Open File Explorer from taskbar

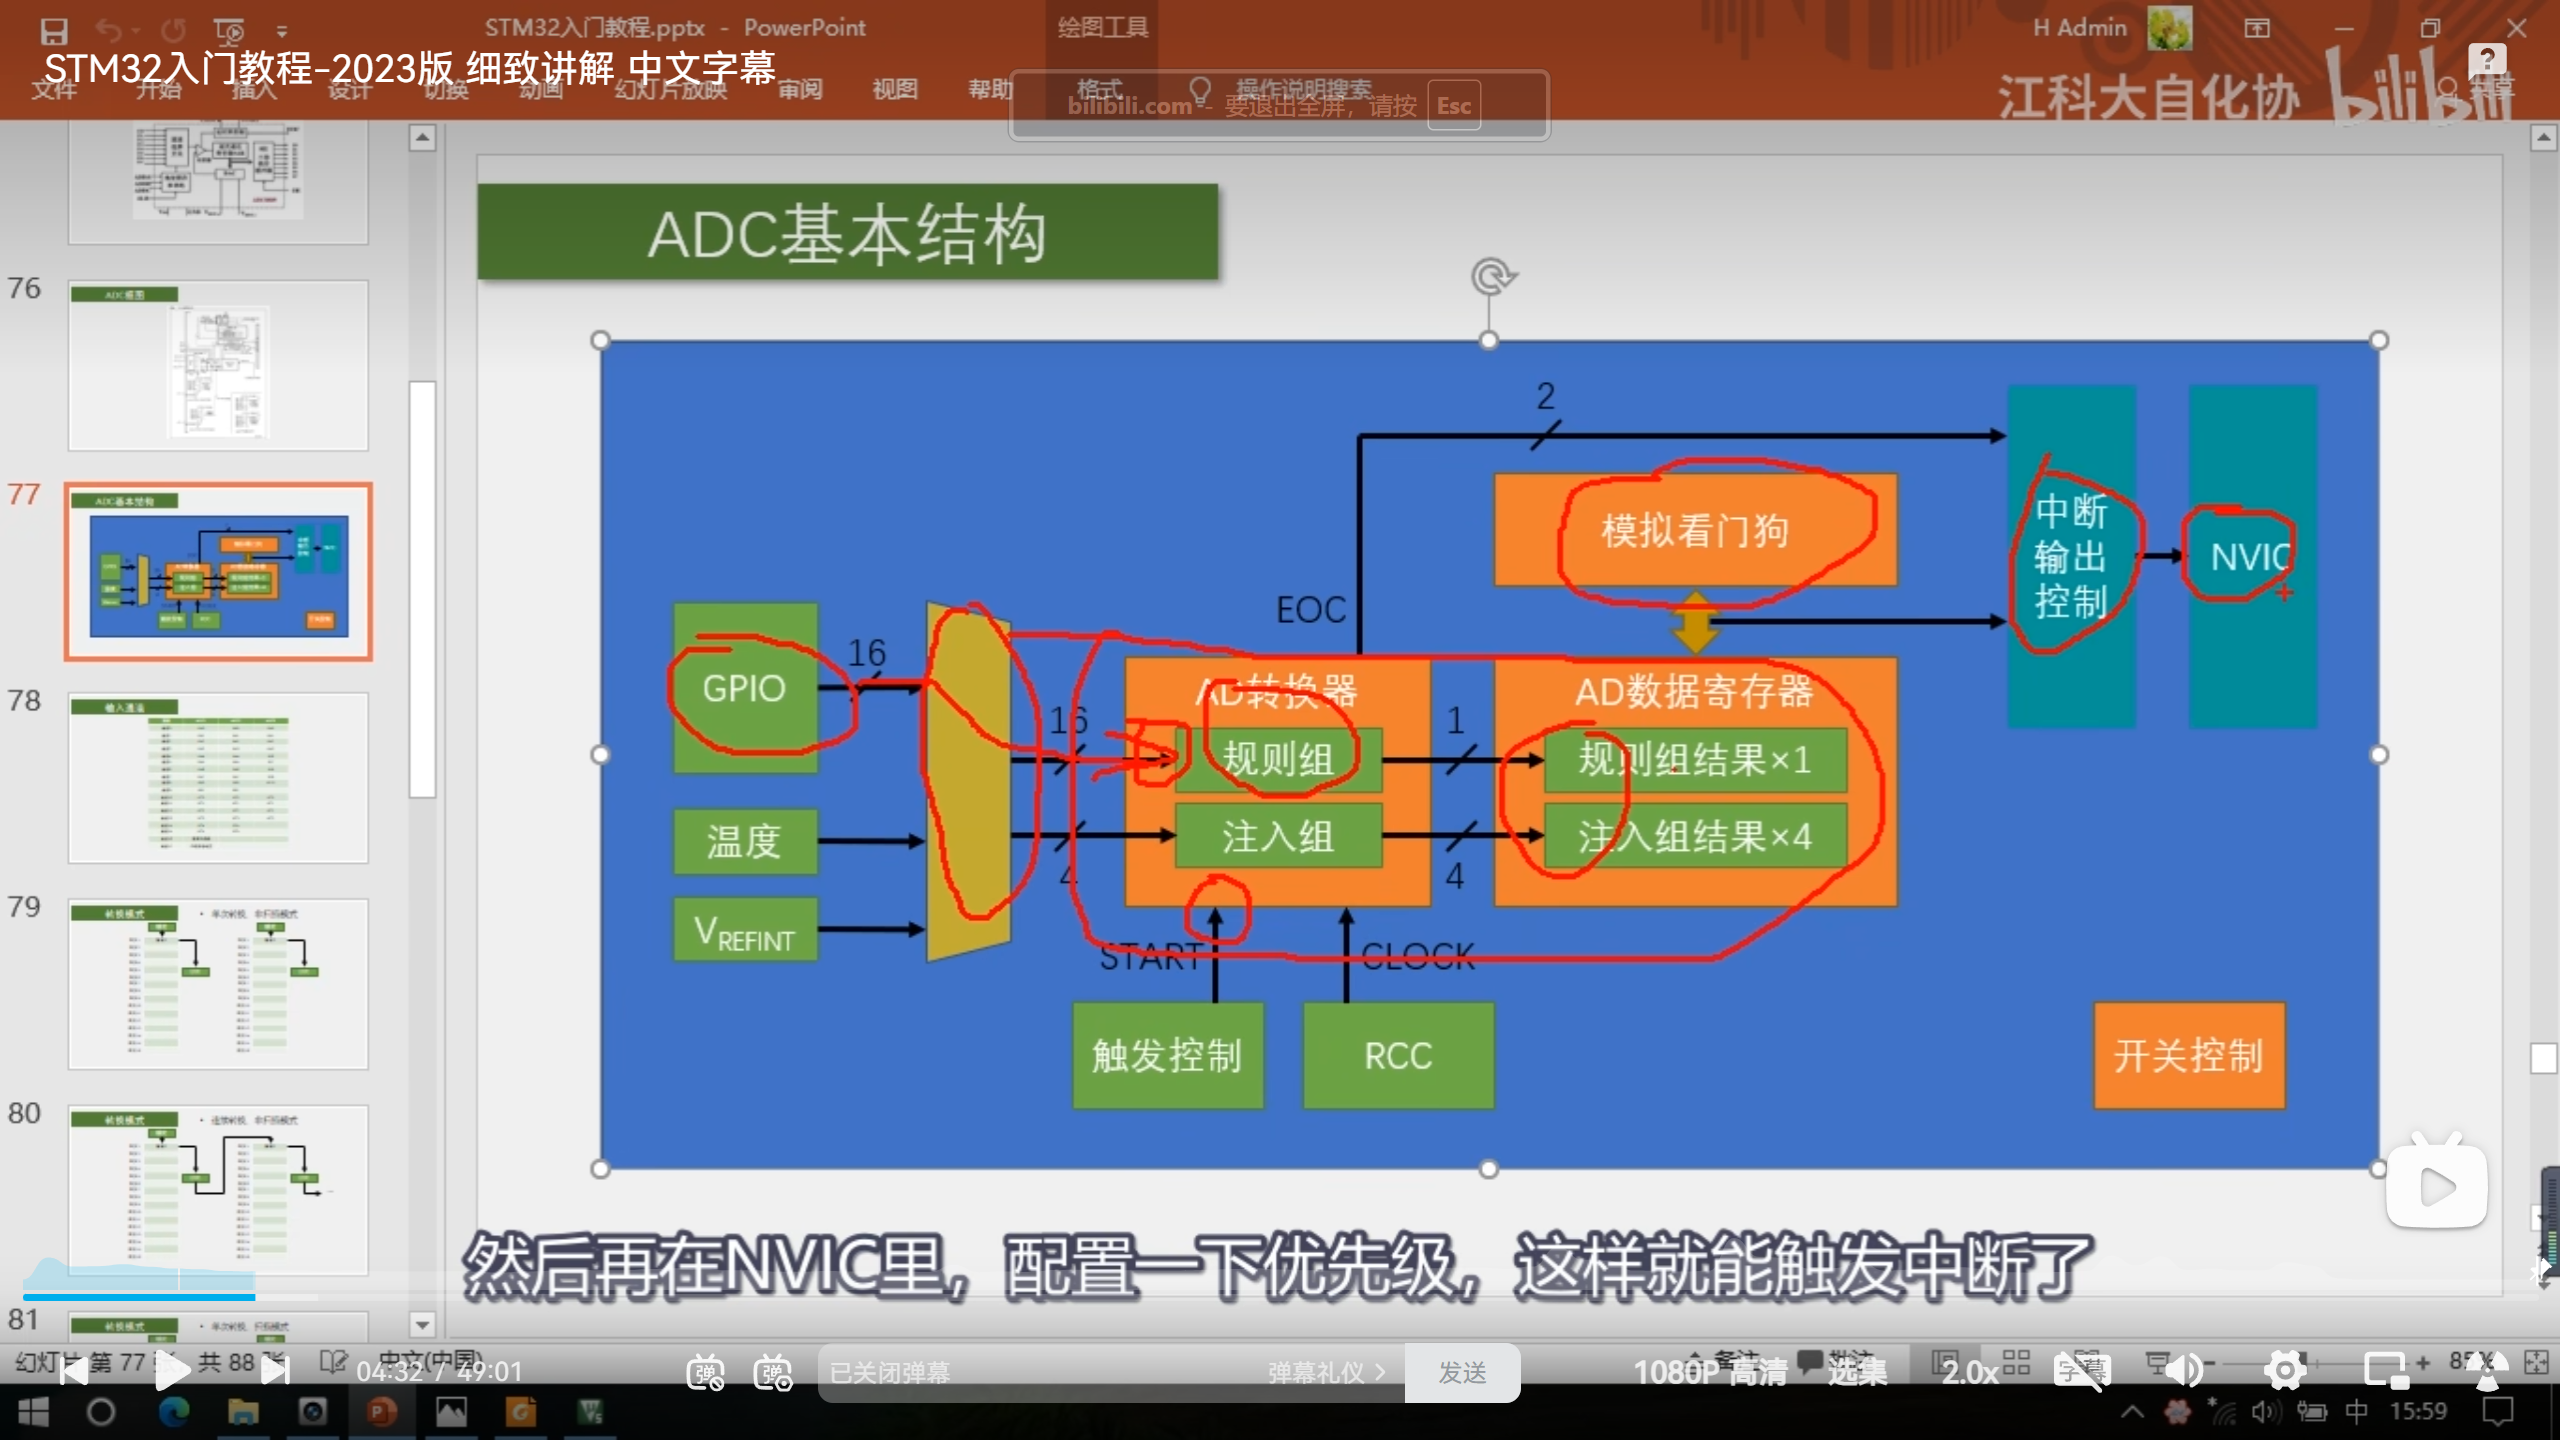[243, 1412]
